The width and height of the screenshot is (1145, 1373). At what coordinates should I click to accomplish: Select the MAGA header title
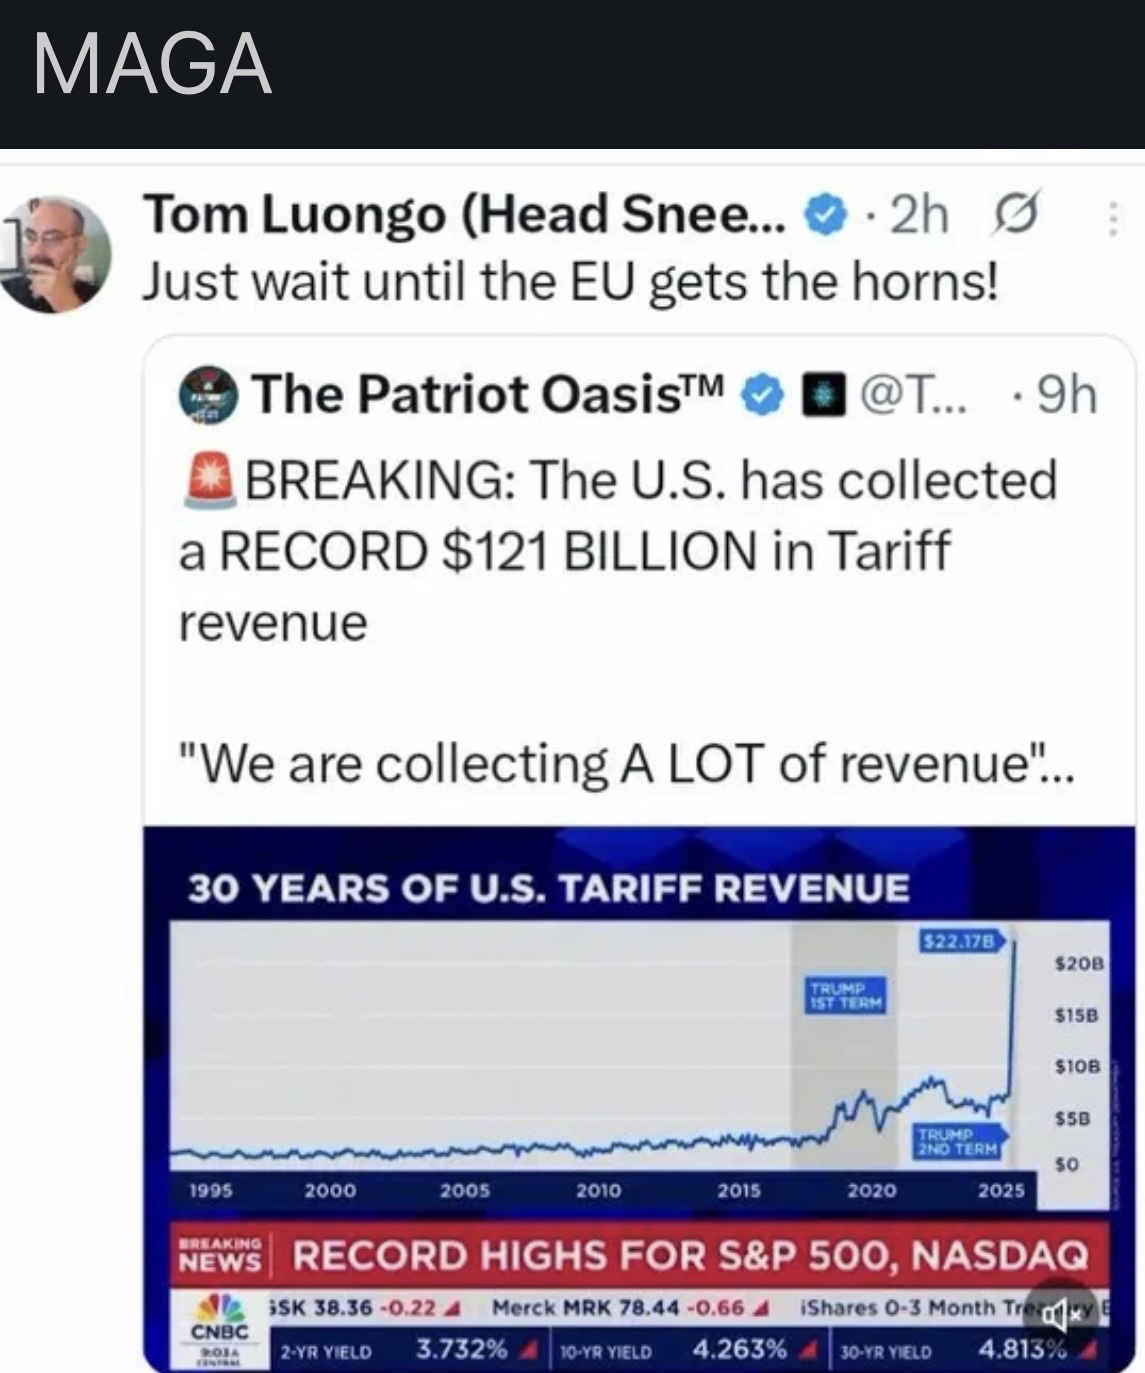[152, 66]
